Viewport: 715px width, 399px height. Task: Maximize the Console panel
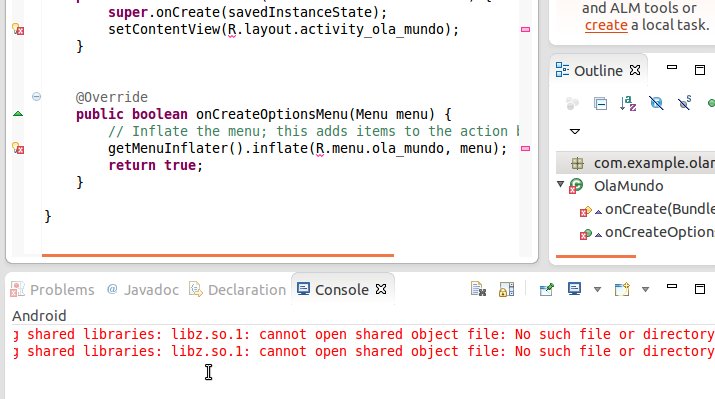pyautogui.click(x=699, y=289)
